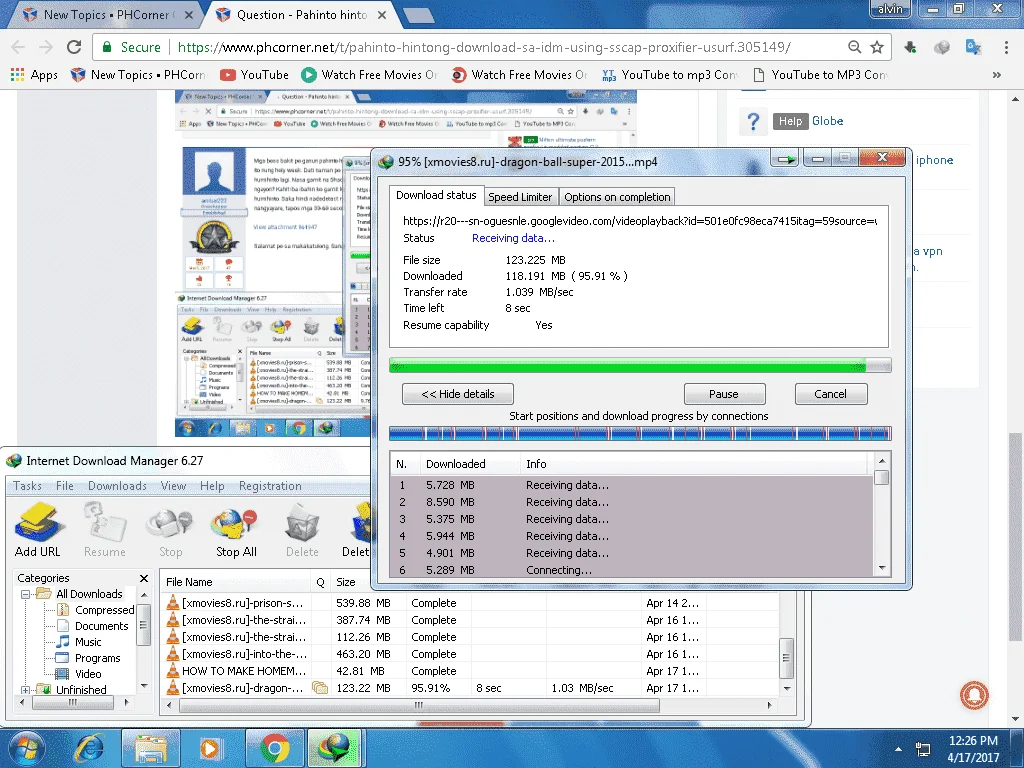Open the Help menu in IDM
Screen dimensions: 1024x768
point(212,486)
